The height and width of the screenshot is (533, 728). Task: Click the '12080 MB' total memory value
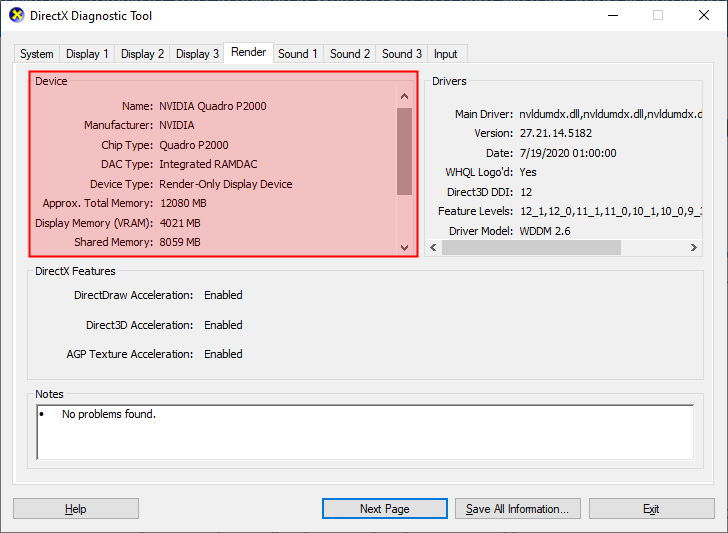tap(183, 203)
